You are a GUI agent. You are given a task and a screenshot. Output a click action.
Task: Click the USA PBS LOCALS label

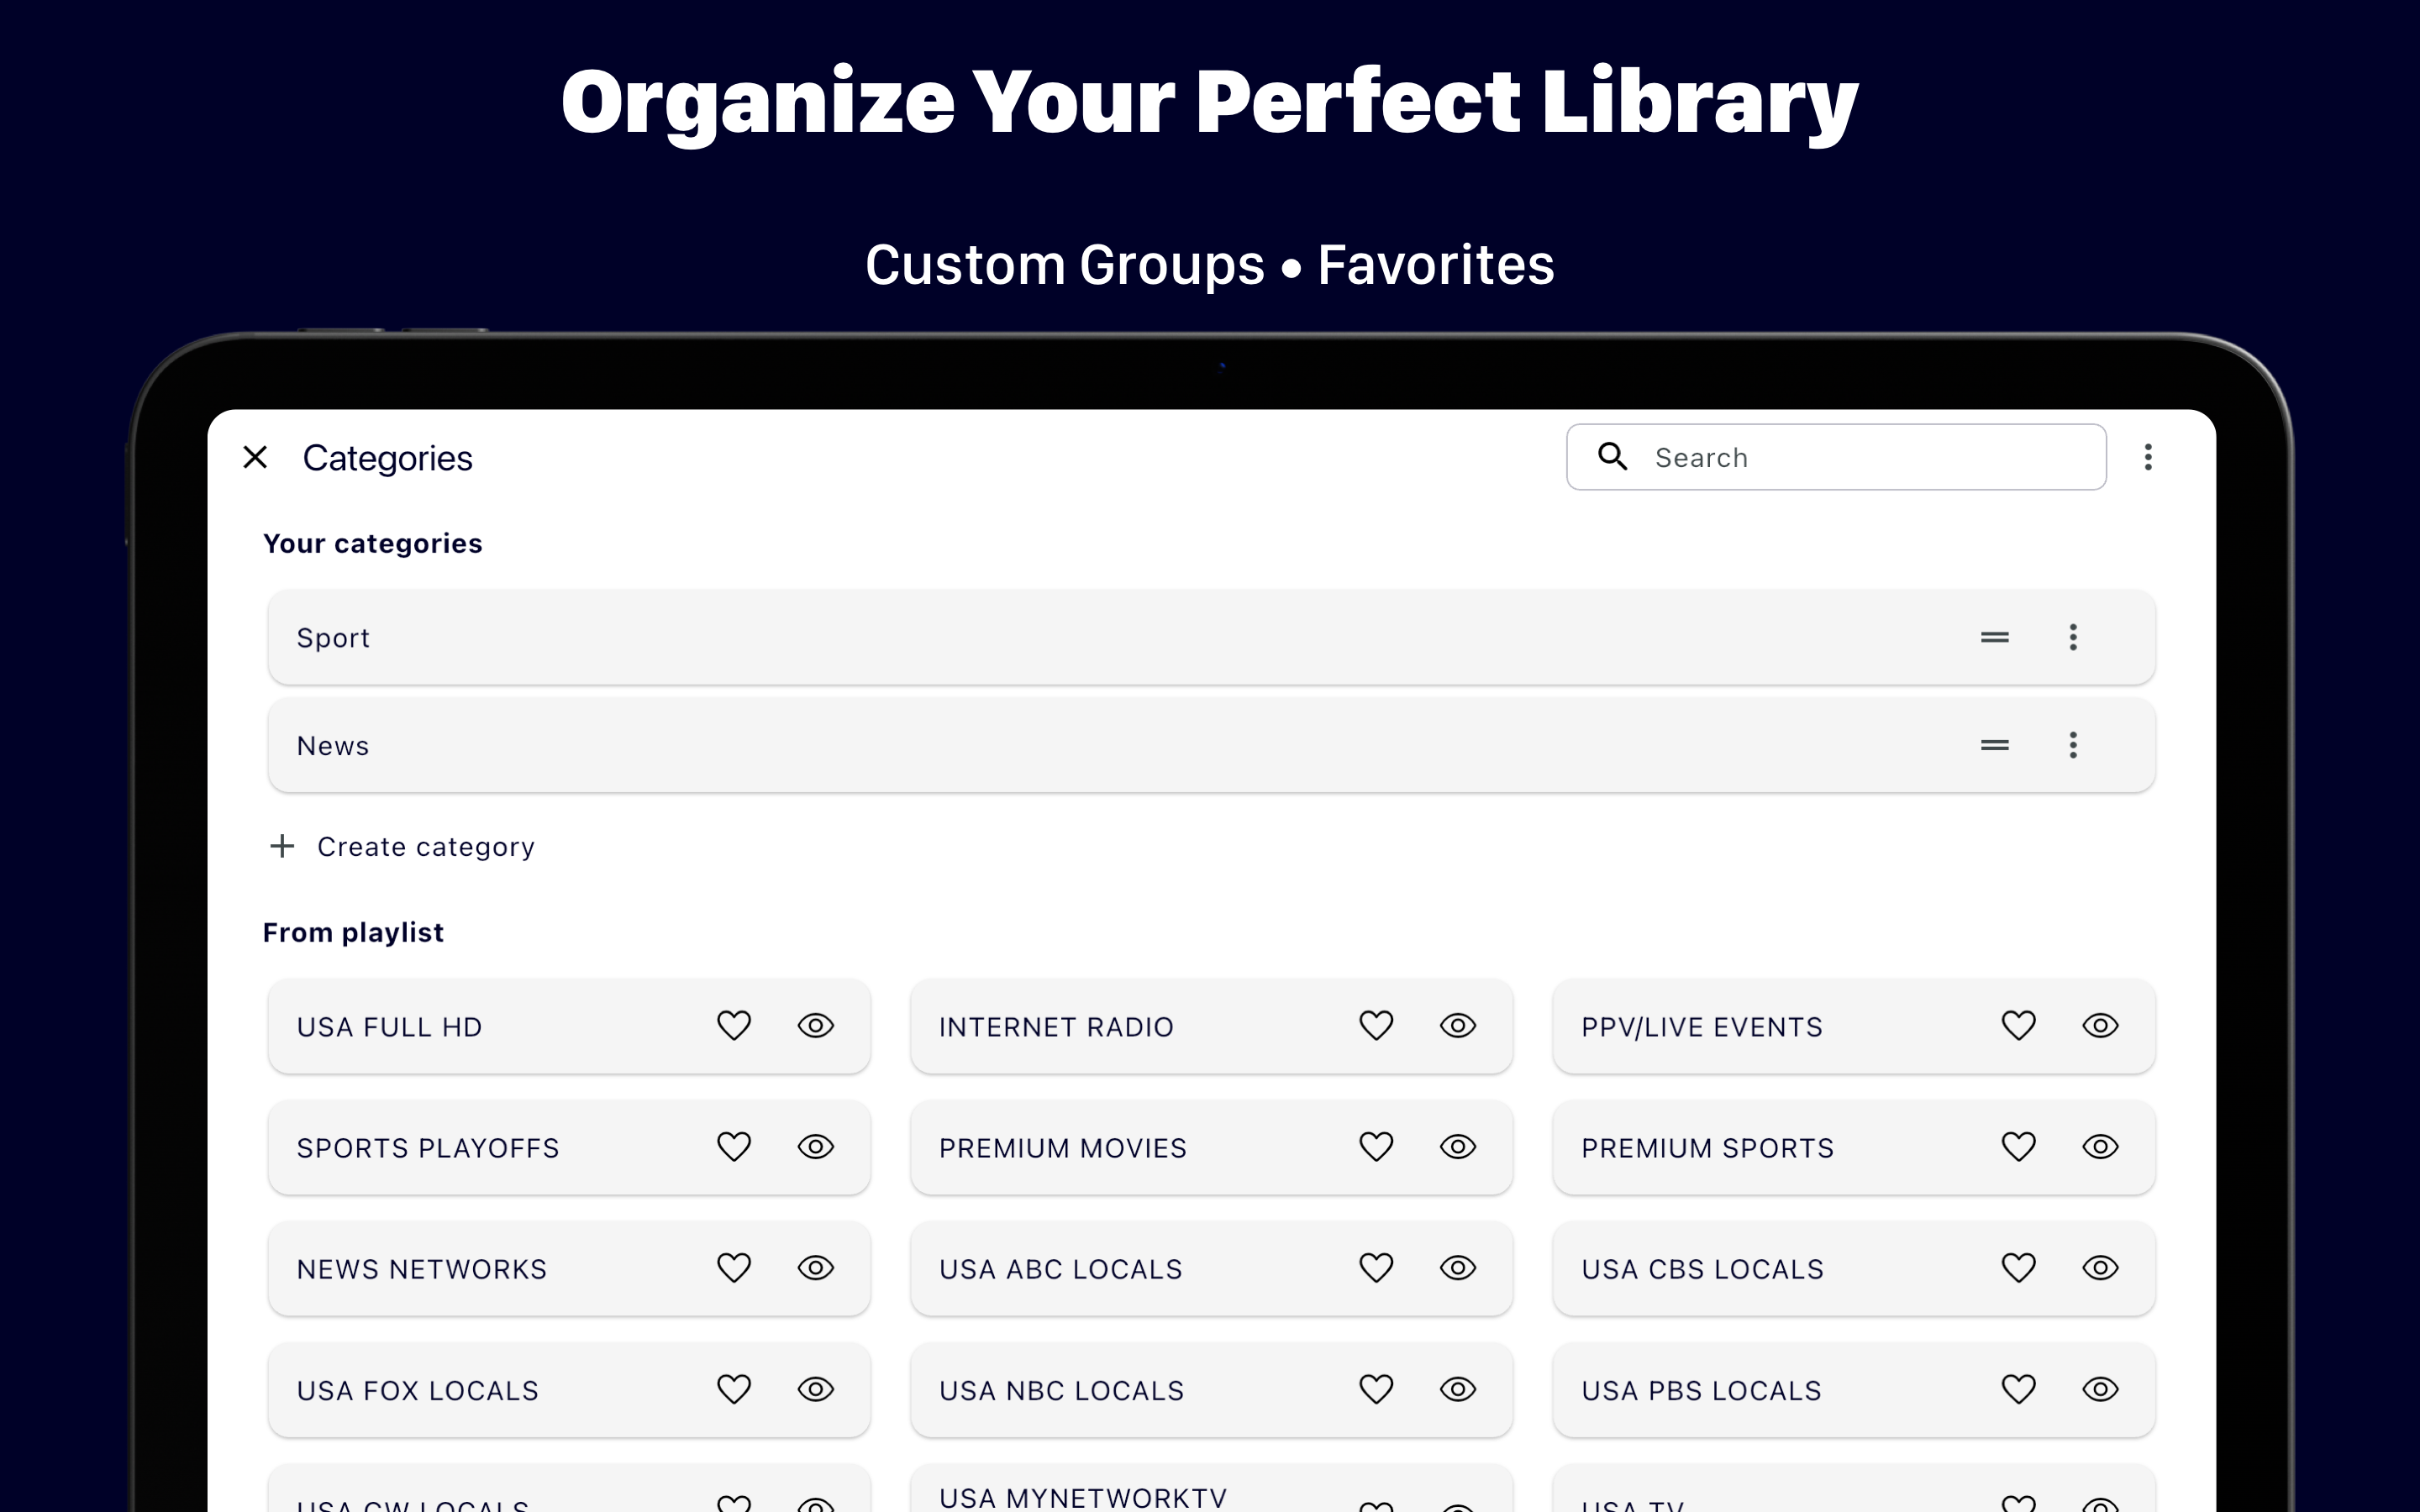[1702, 1390]
